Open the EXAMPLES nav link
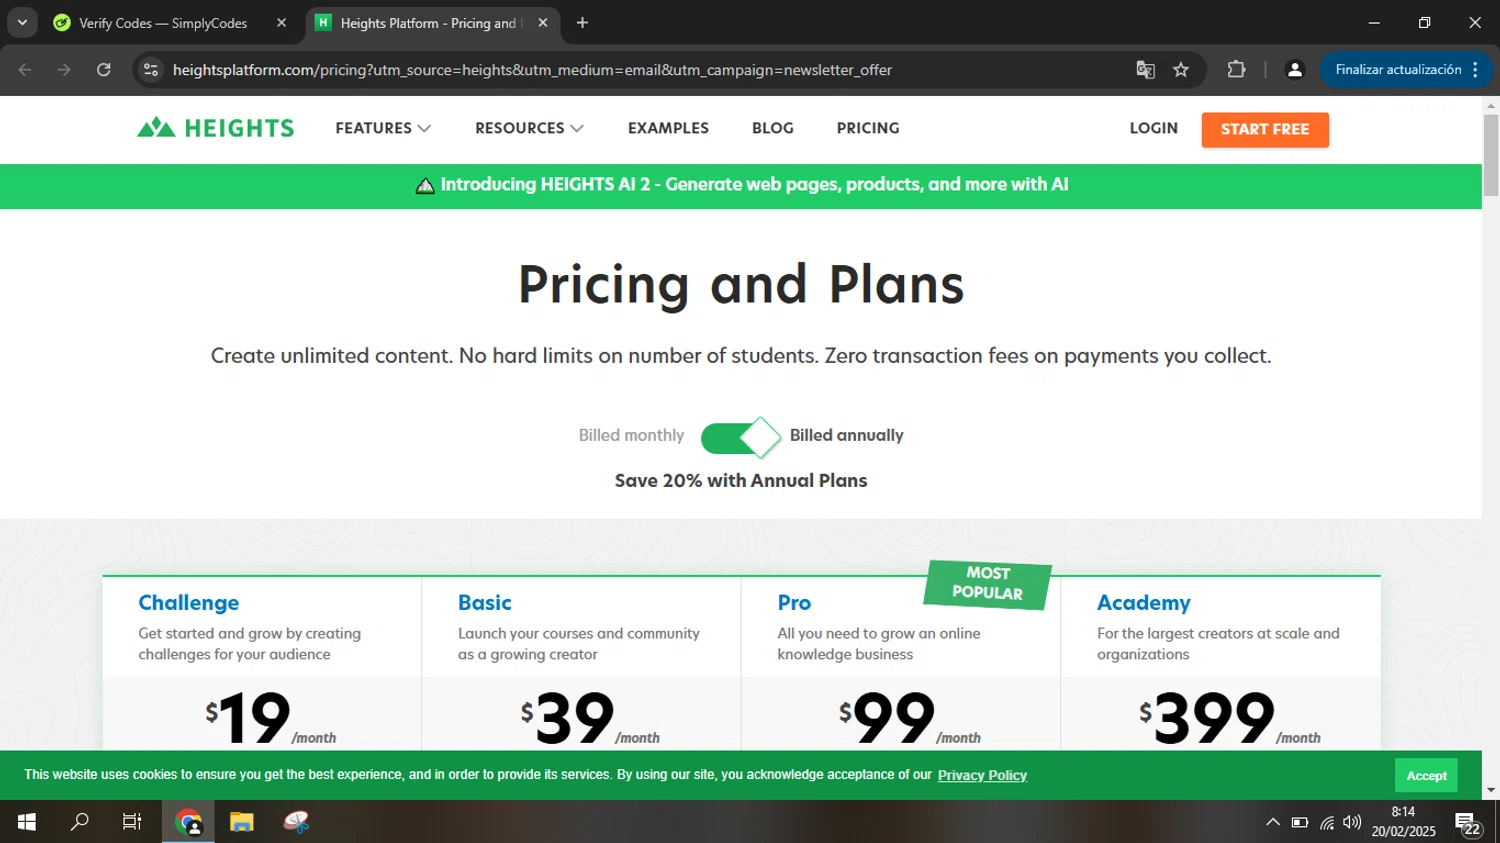Screen dimensions: 1500x843 click(x=668, y=128)
